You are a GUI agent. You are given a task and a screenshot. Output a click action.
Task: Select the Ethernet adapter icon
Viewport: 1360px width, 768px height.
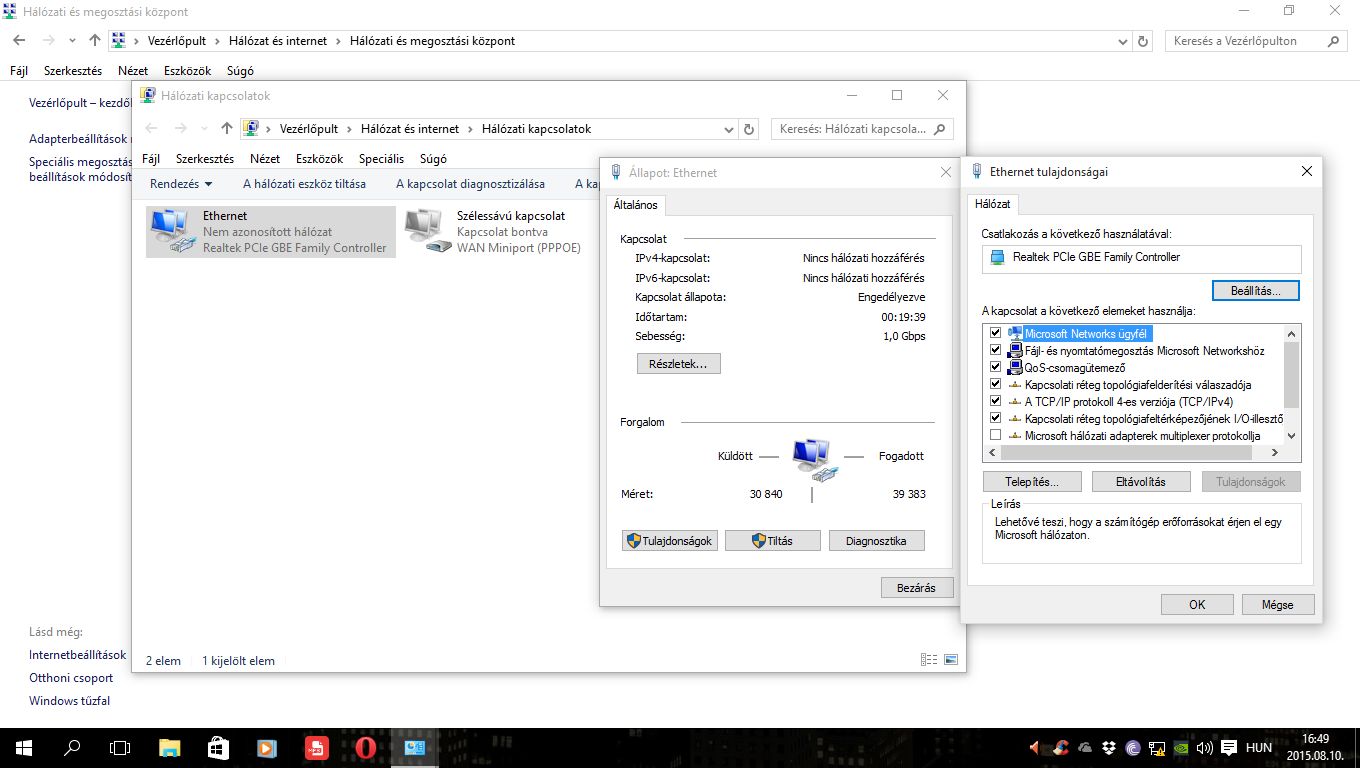click(173, 232)
